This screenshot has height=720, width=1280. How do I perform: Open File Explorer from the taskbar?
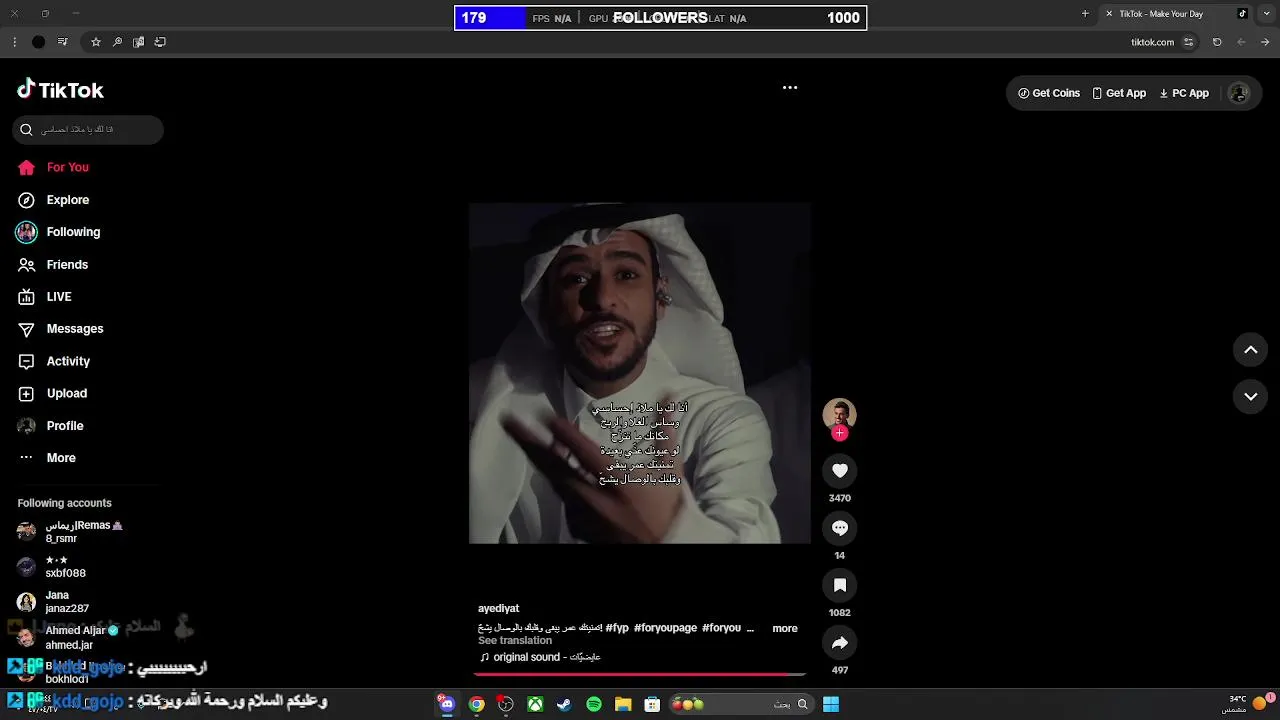click(x=623, y=704)
